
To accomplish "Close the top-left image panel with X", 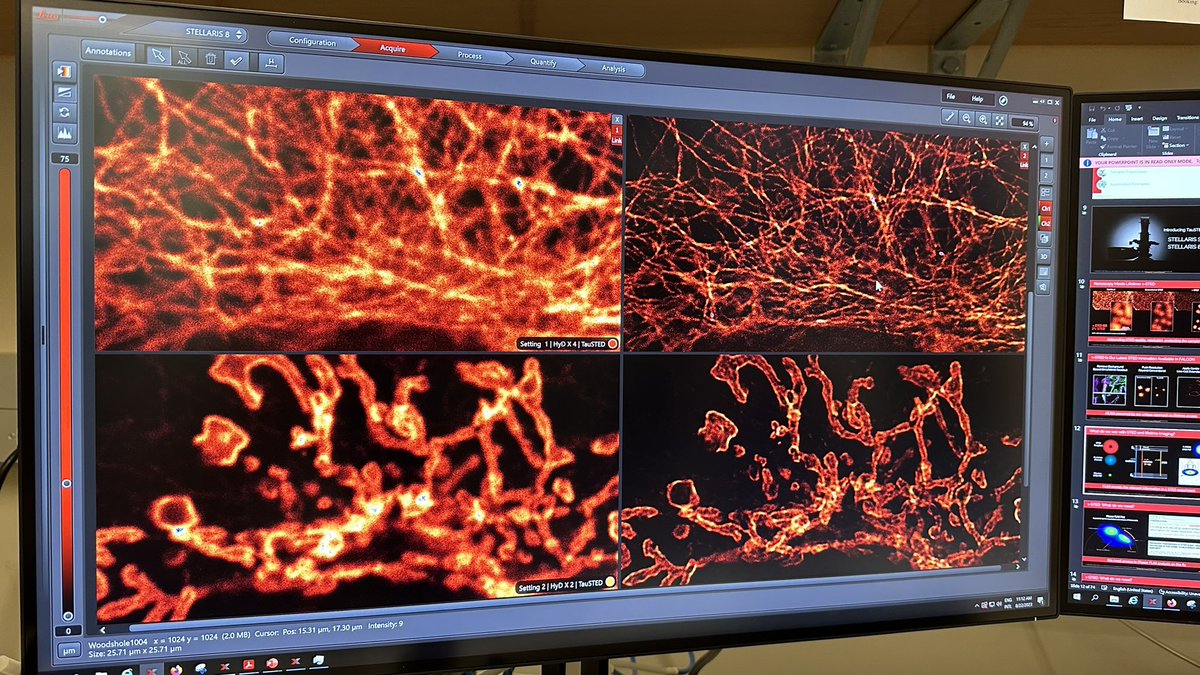I will click(617, 118).
